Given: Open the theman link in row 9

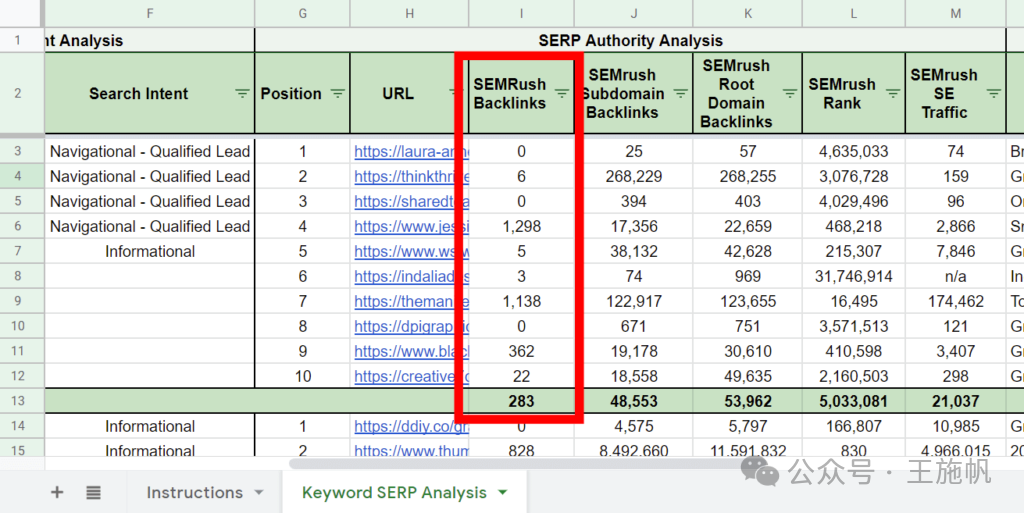Looking at the screenshot, I should [x=411, y=302].
